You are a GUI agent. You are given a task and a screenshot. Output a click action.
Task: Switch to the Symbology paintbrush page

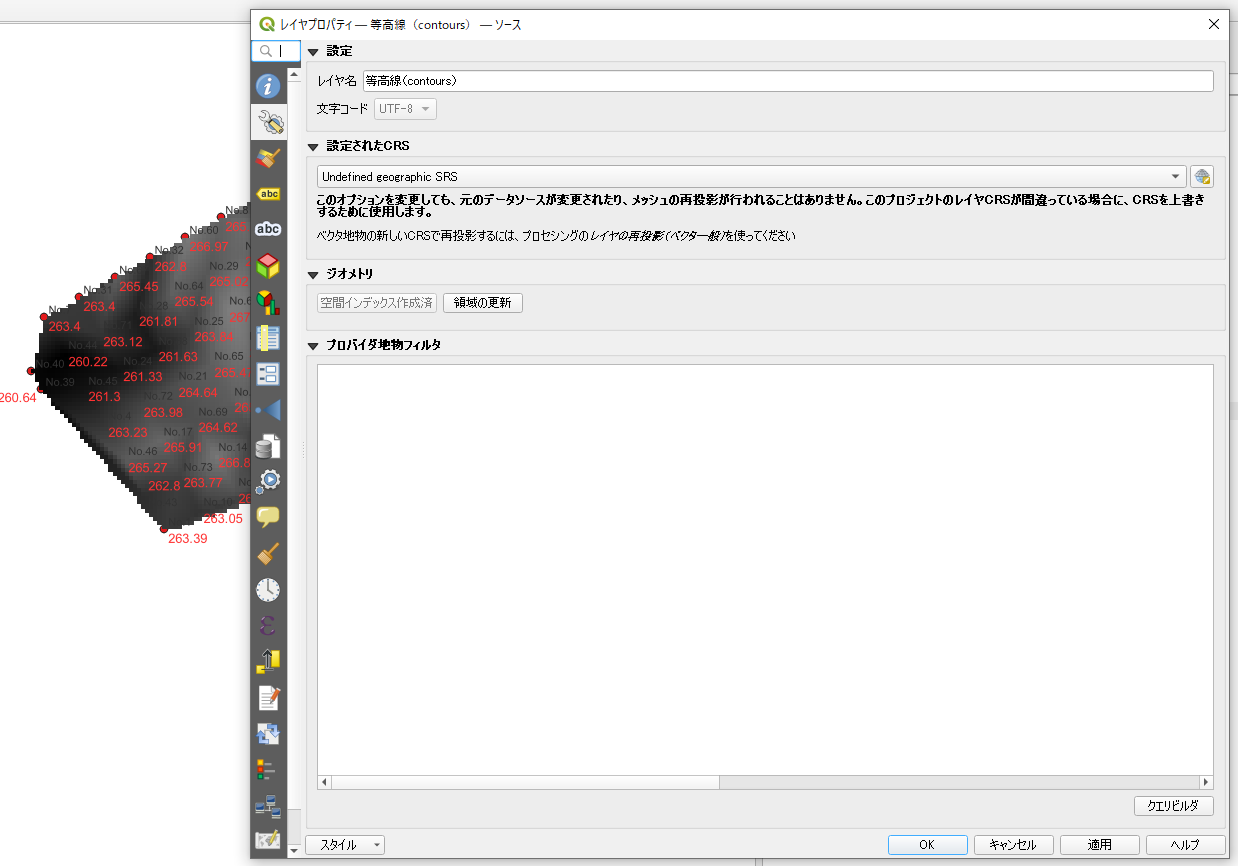[x=268, y=158]
